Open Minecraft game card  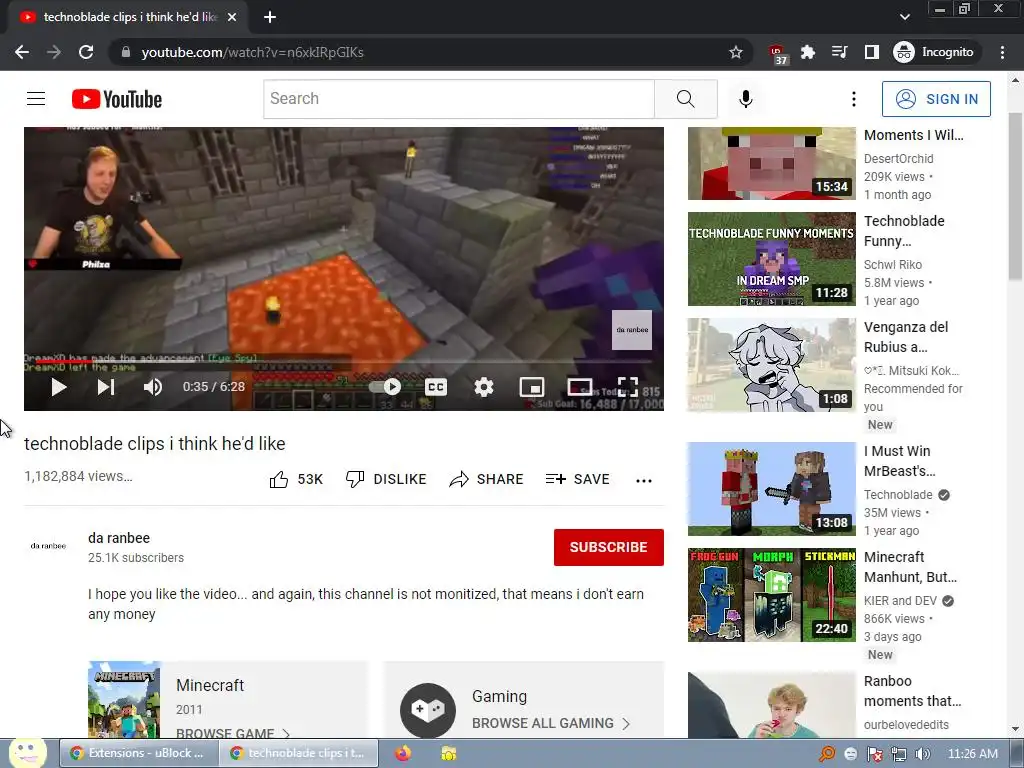[x=228, y=699]
